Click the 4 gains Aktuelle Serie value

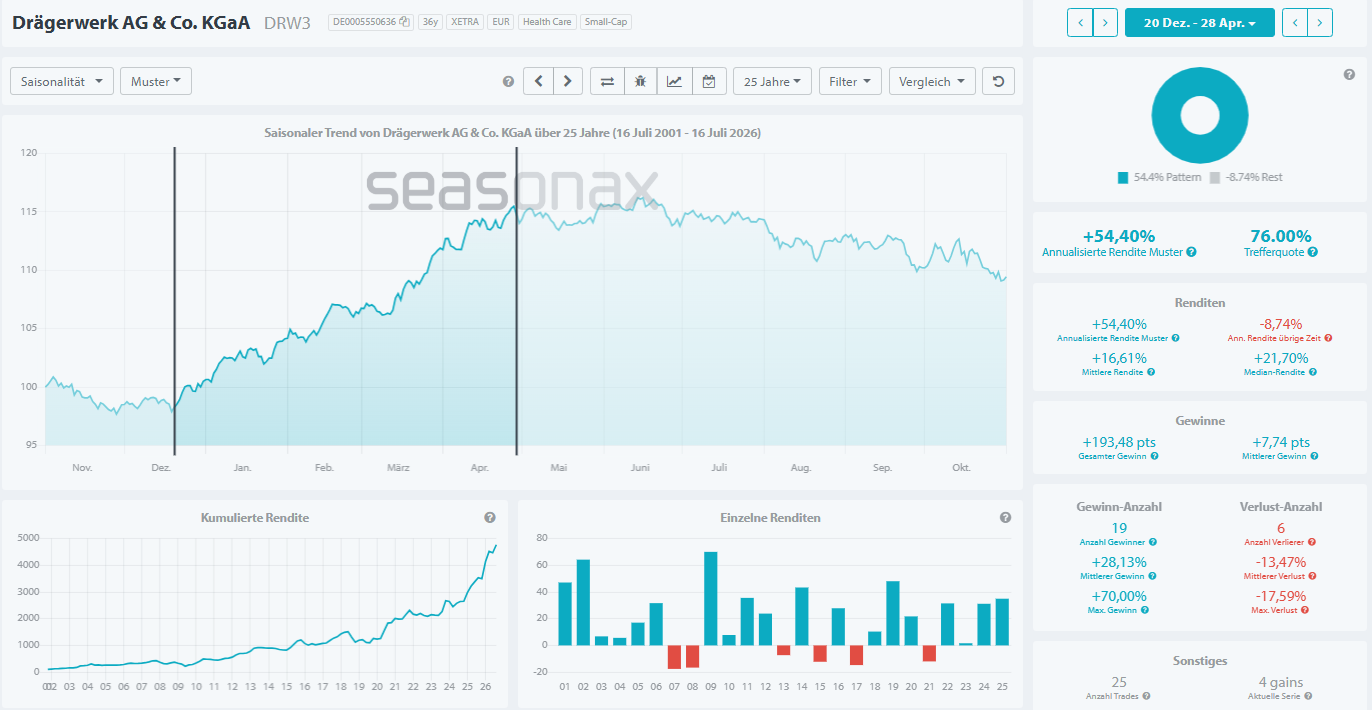tap(1280, 682)
